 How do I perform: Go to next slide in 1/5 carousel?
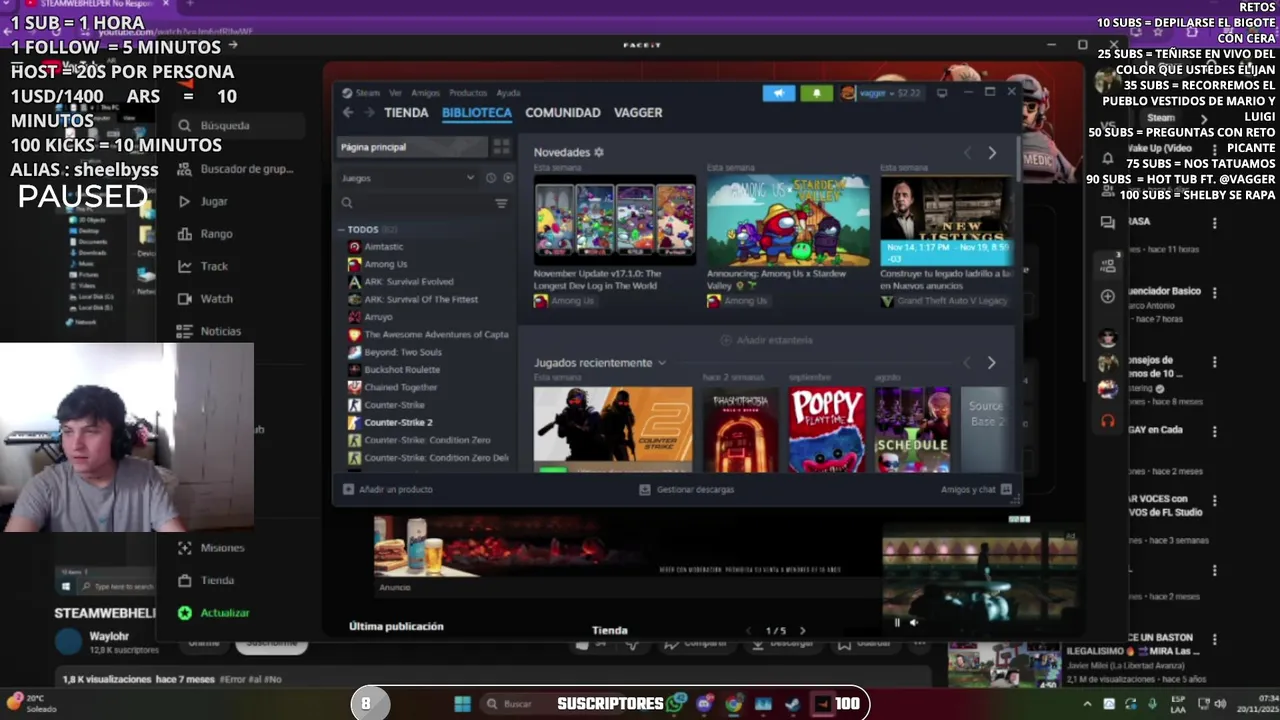tap(802, 631)
